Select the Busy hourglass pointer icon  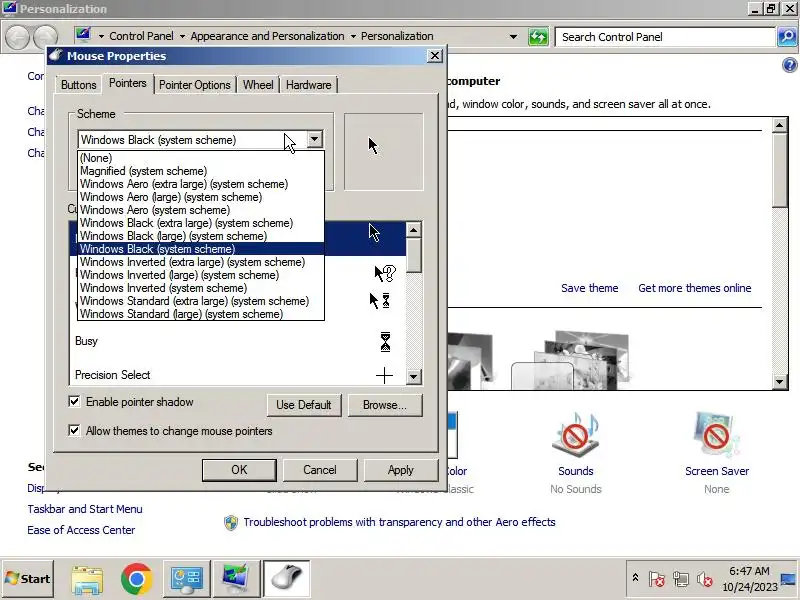click(x=385, y=341)
